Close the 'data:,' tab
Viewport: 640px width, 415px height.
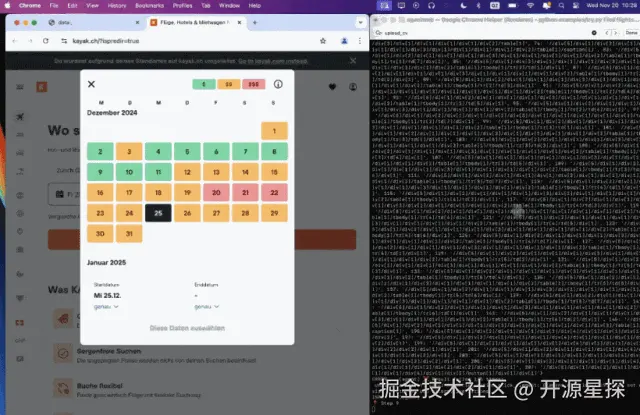[x=137, y=22]
